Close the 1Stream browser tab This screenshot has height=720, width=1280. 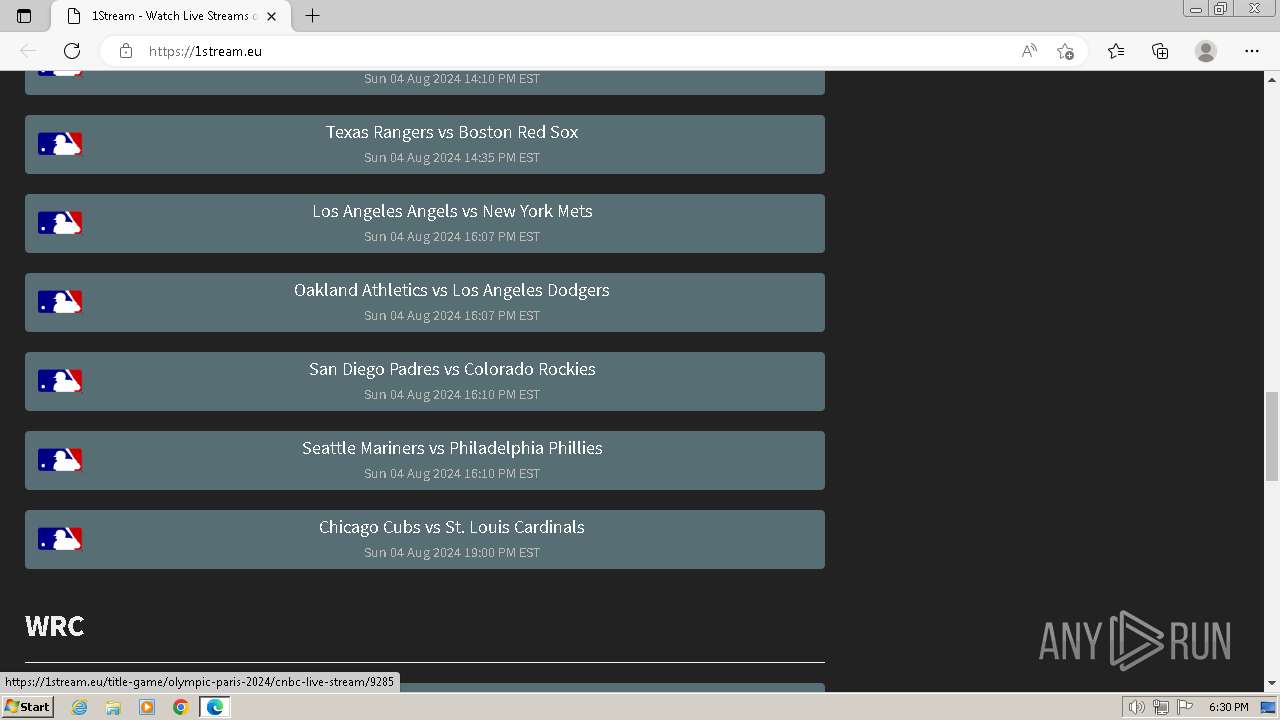271,16
